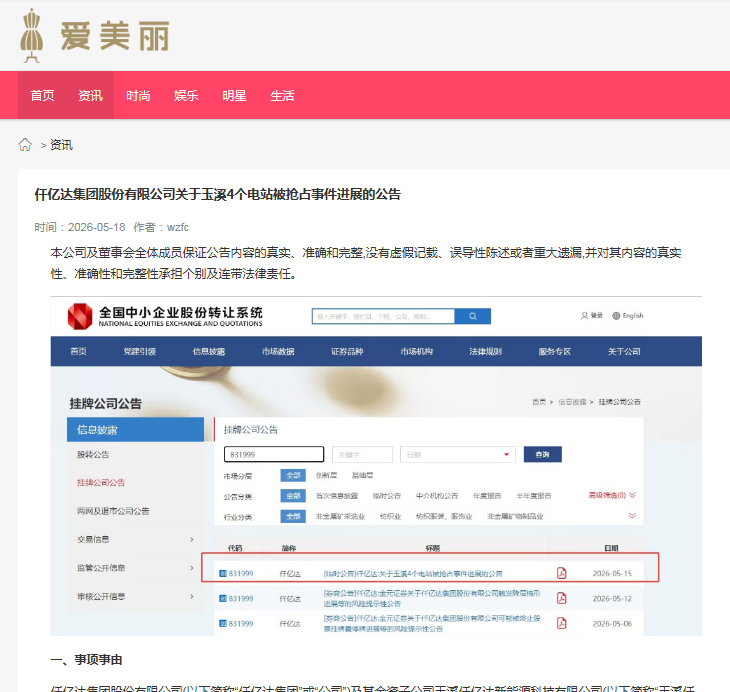
Task: Click 关于公司 in the embedded blue menu
Action: point(624,351)
